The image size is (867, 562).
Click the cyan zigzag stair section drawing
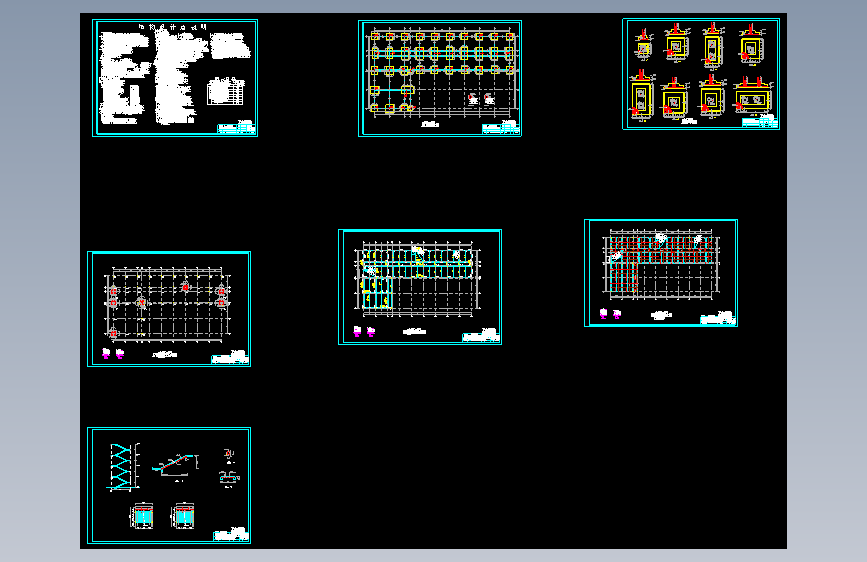[x=122, y=467]
